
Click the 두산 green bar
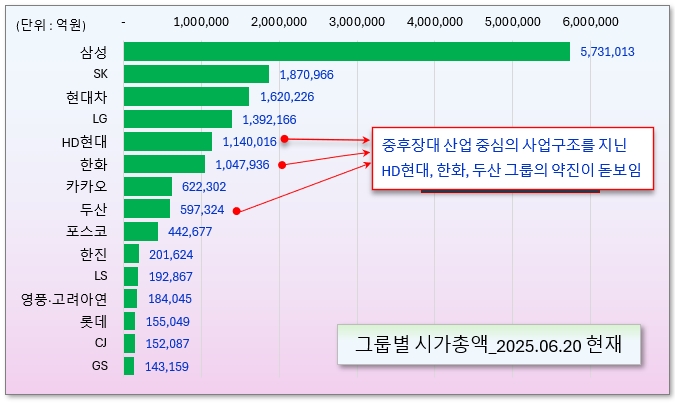(x=147, y=209)
